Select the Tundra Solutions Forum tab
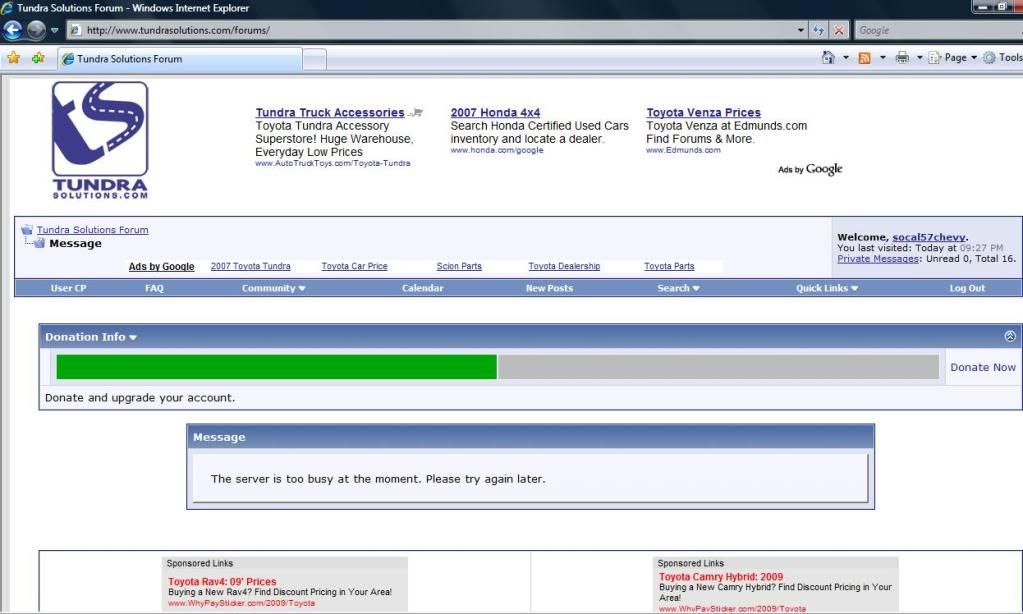 point(180,59)
